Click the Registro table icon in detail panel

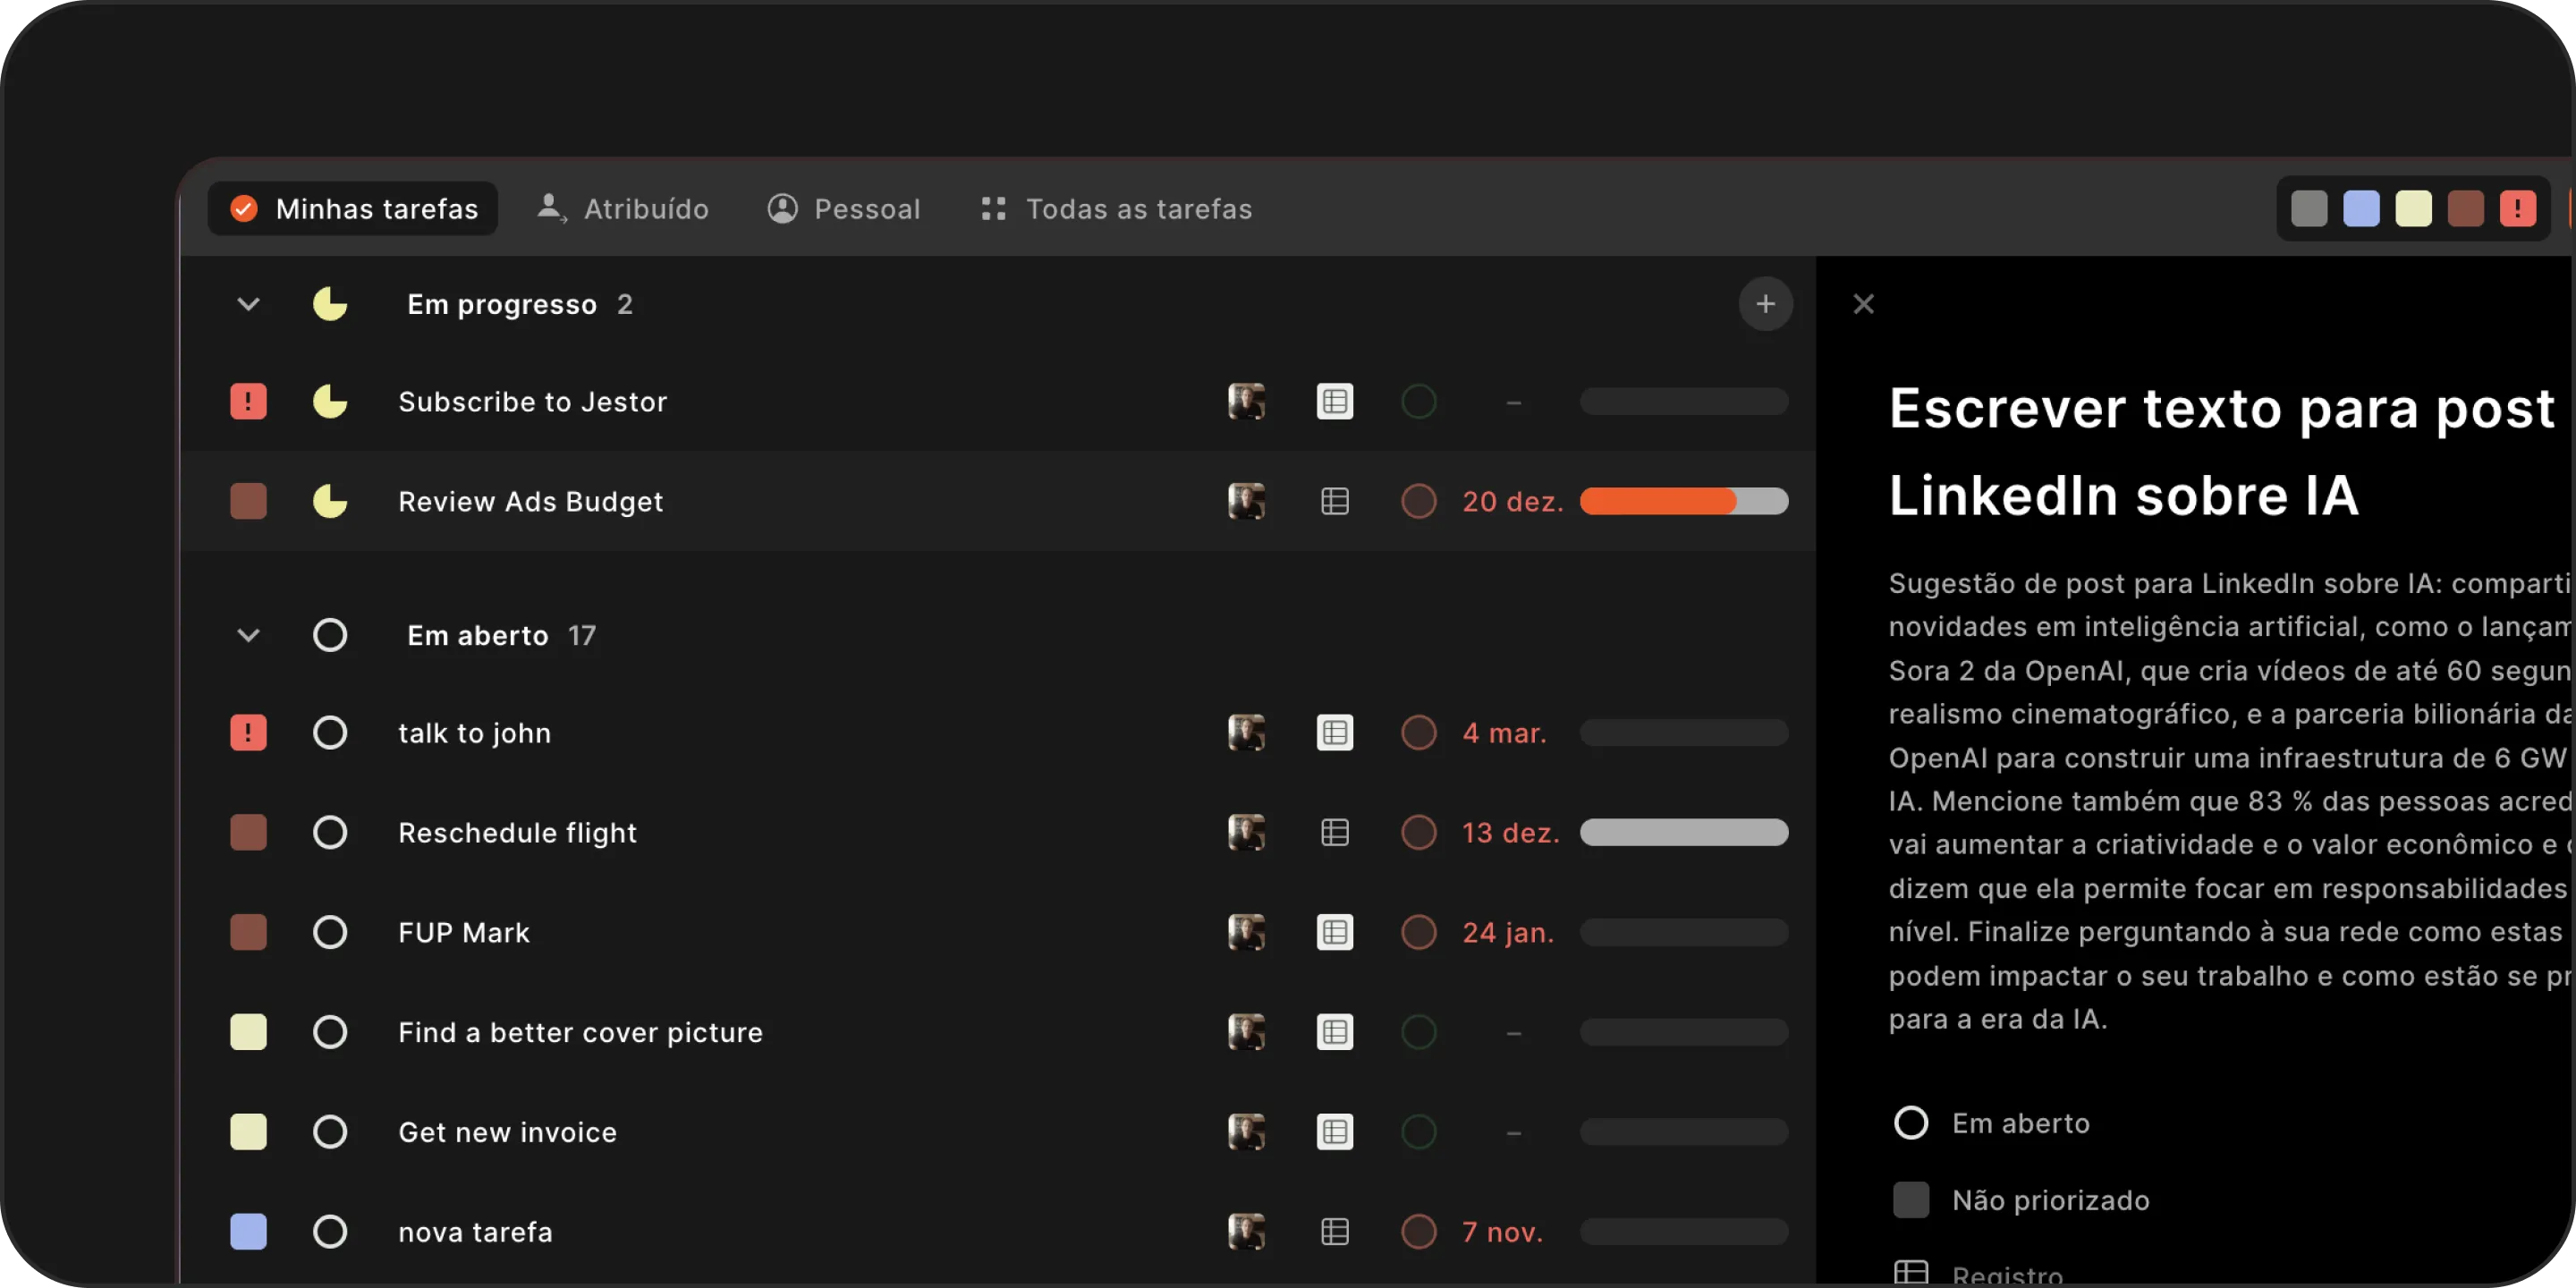point(1910,1272)
